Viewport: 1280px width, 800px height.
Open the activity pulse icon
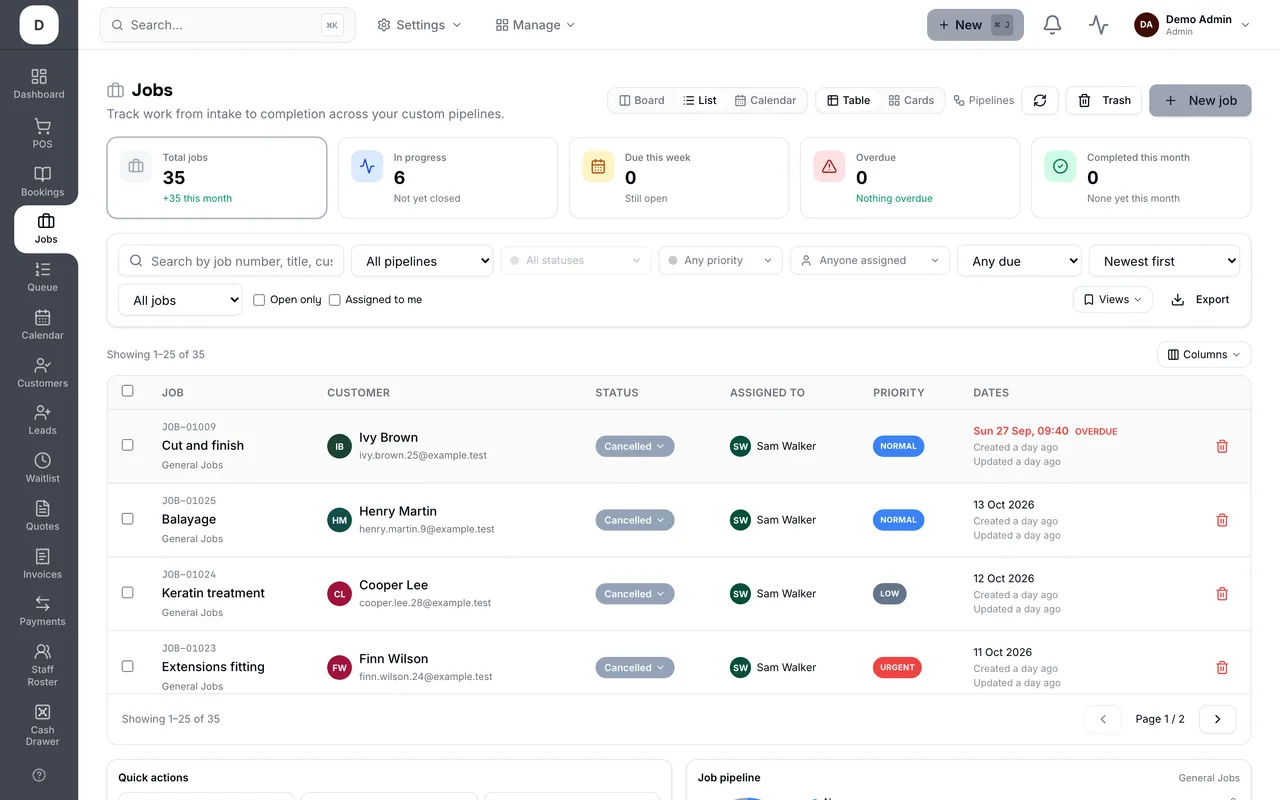[1099, 25]
